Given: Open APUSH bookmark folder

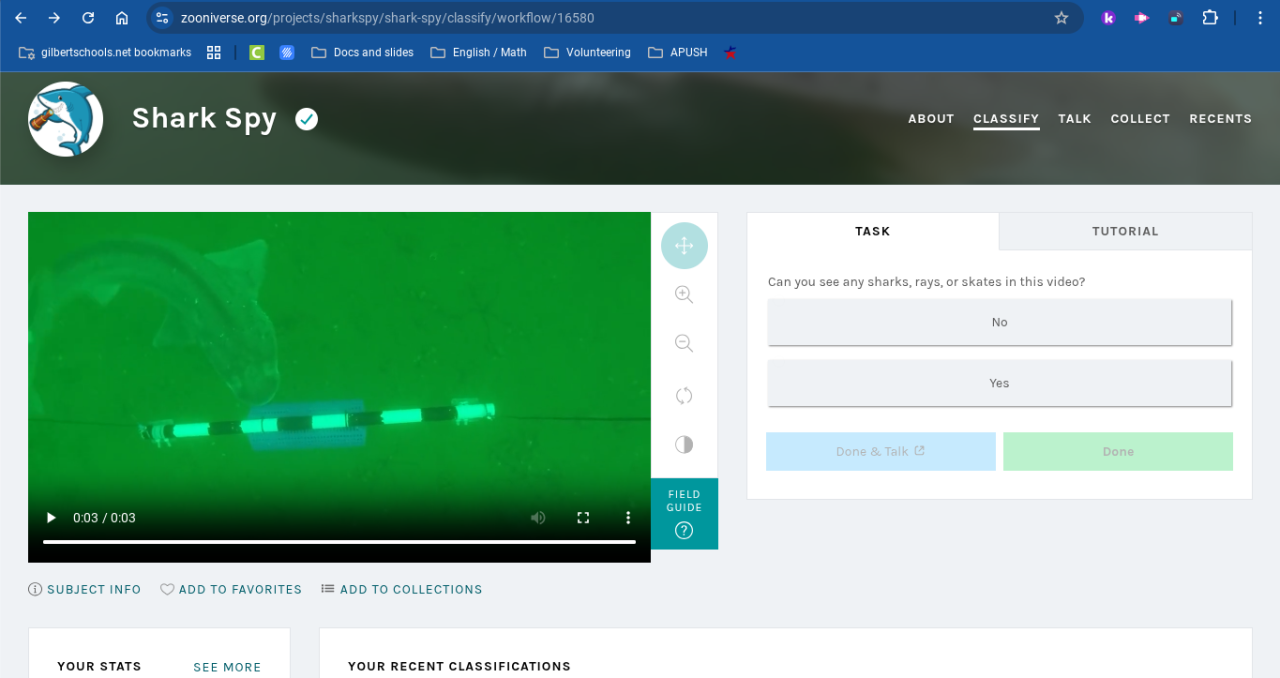Looking at the screenshot, I should pos(677,52).
